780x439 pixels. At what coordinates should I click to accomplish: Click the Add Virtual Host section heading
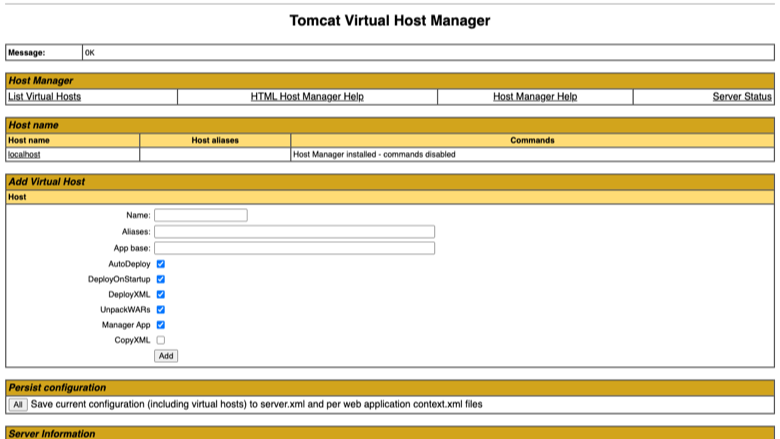[47, 182]
